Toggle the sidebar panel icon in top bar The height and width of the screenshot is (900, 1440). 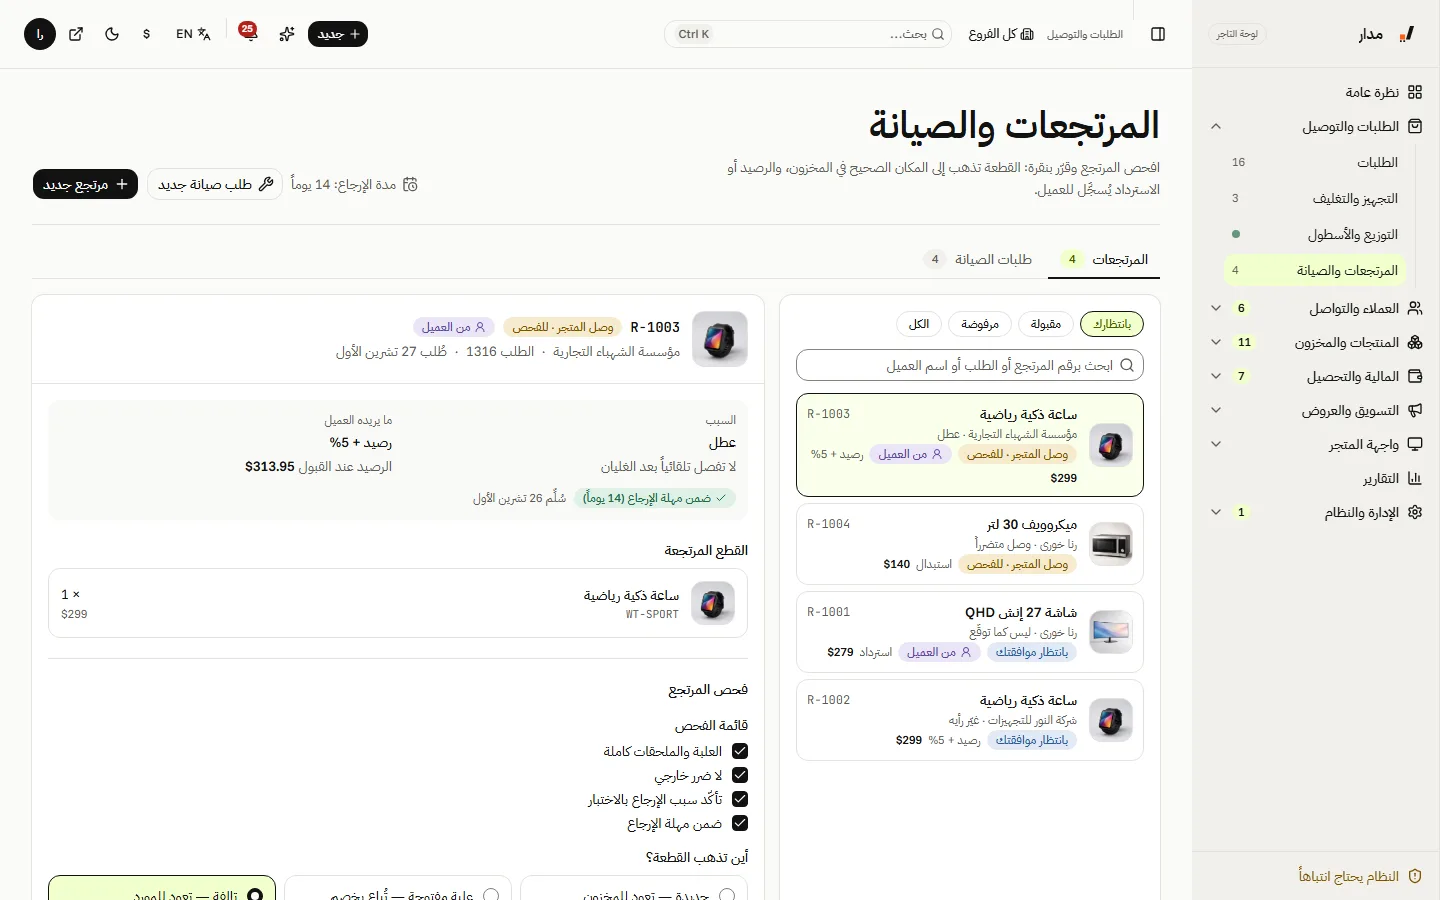[x=1158, y=34]
